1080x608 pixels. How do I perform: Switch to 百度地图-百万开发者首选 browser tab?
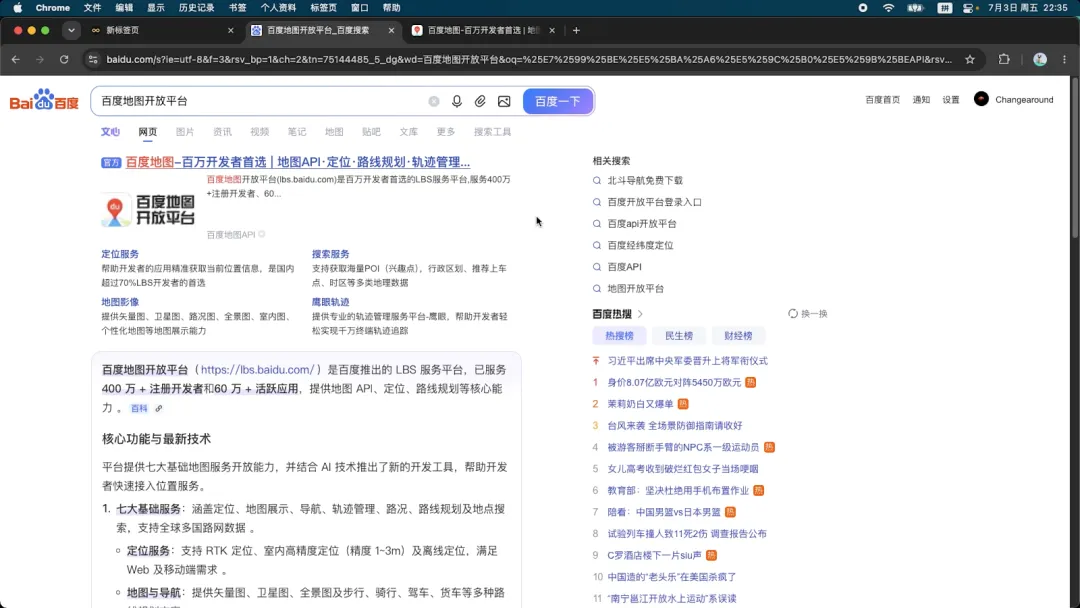[x=482, y=30]
